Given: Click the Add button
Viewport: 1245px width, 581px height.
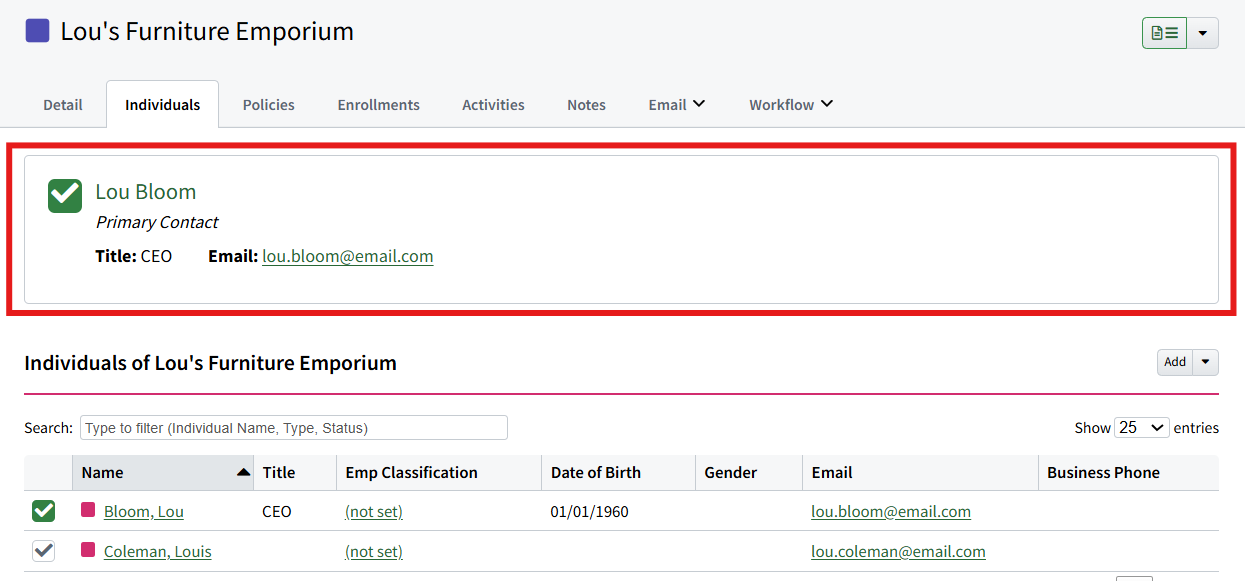Looking at the screenshot, I should tap(1175, 362).
